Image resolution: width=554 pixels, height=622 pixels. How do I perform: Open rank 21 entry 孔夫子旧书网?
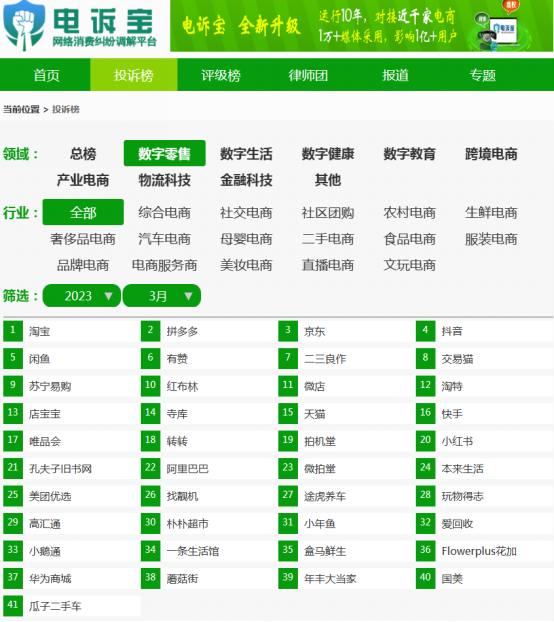click(x=60, y=469)
